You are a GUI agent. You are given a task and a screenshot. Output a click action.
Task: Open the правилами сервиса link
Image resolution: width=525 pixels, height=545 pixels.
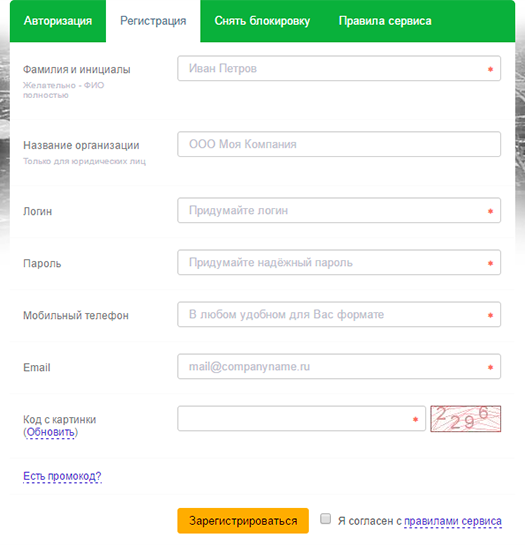[x=453, y=521]
